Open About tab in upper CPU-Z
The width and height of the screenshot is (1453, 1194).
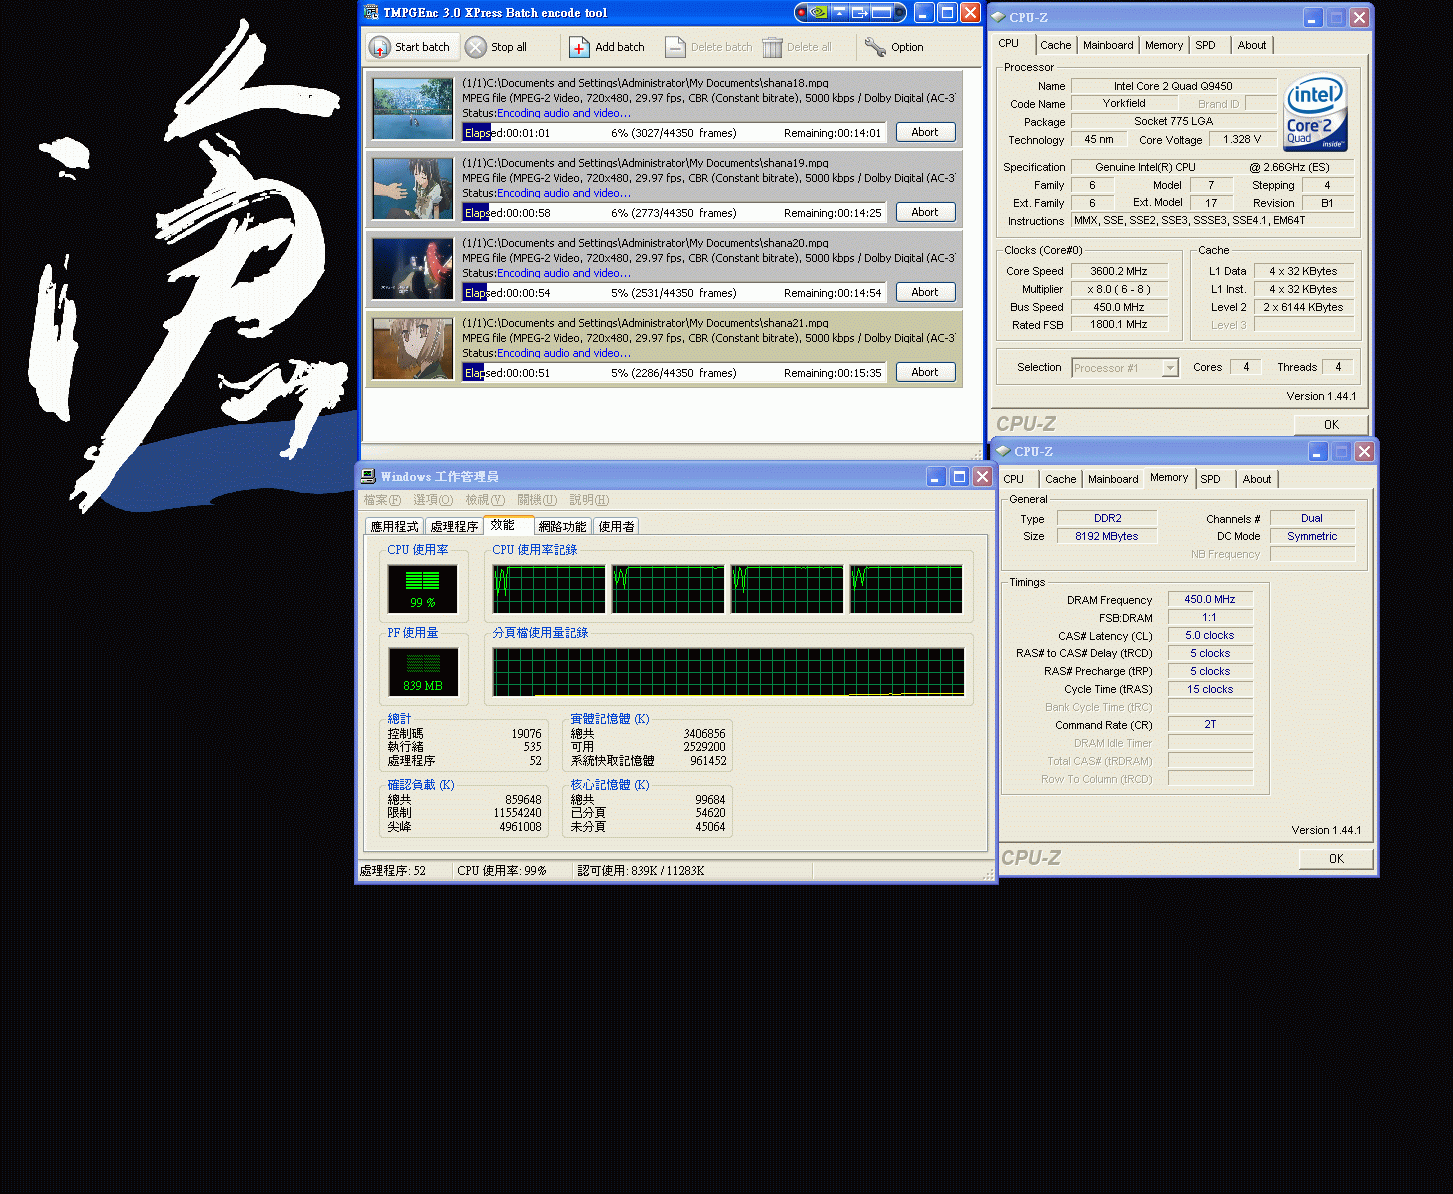click(1252, 45)
